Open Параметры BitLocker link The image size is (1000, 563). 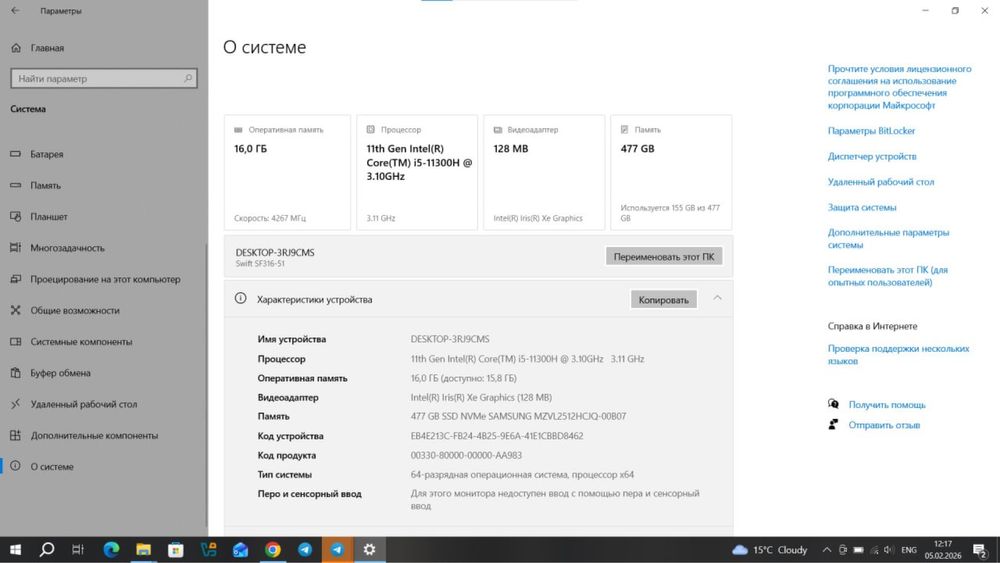(x=871, y=131)
